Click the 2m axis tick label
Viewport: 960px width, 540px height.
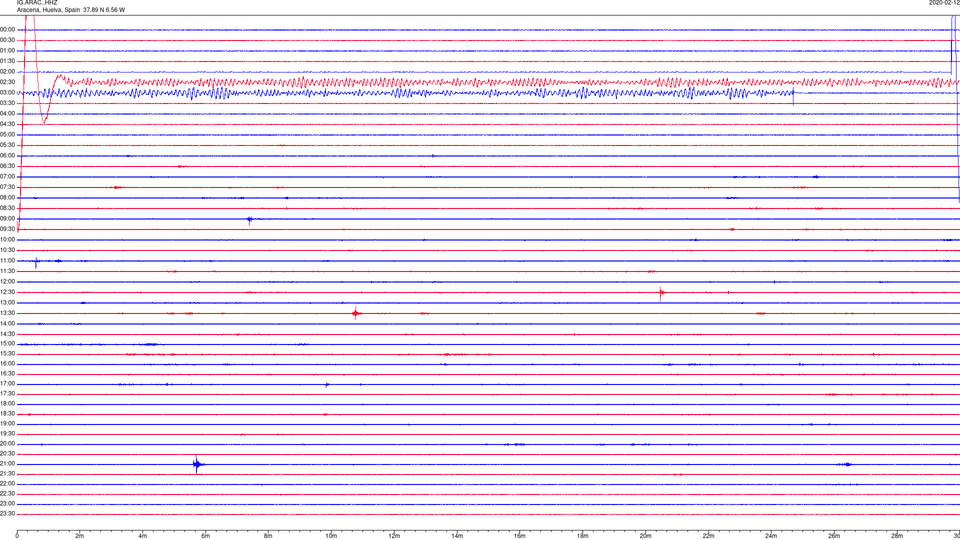pos(80,536)
